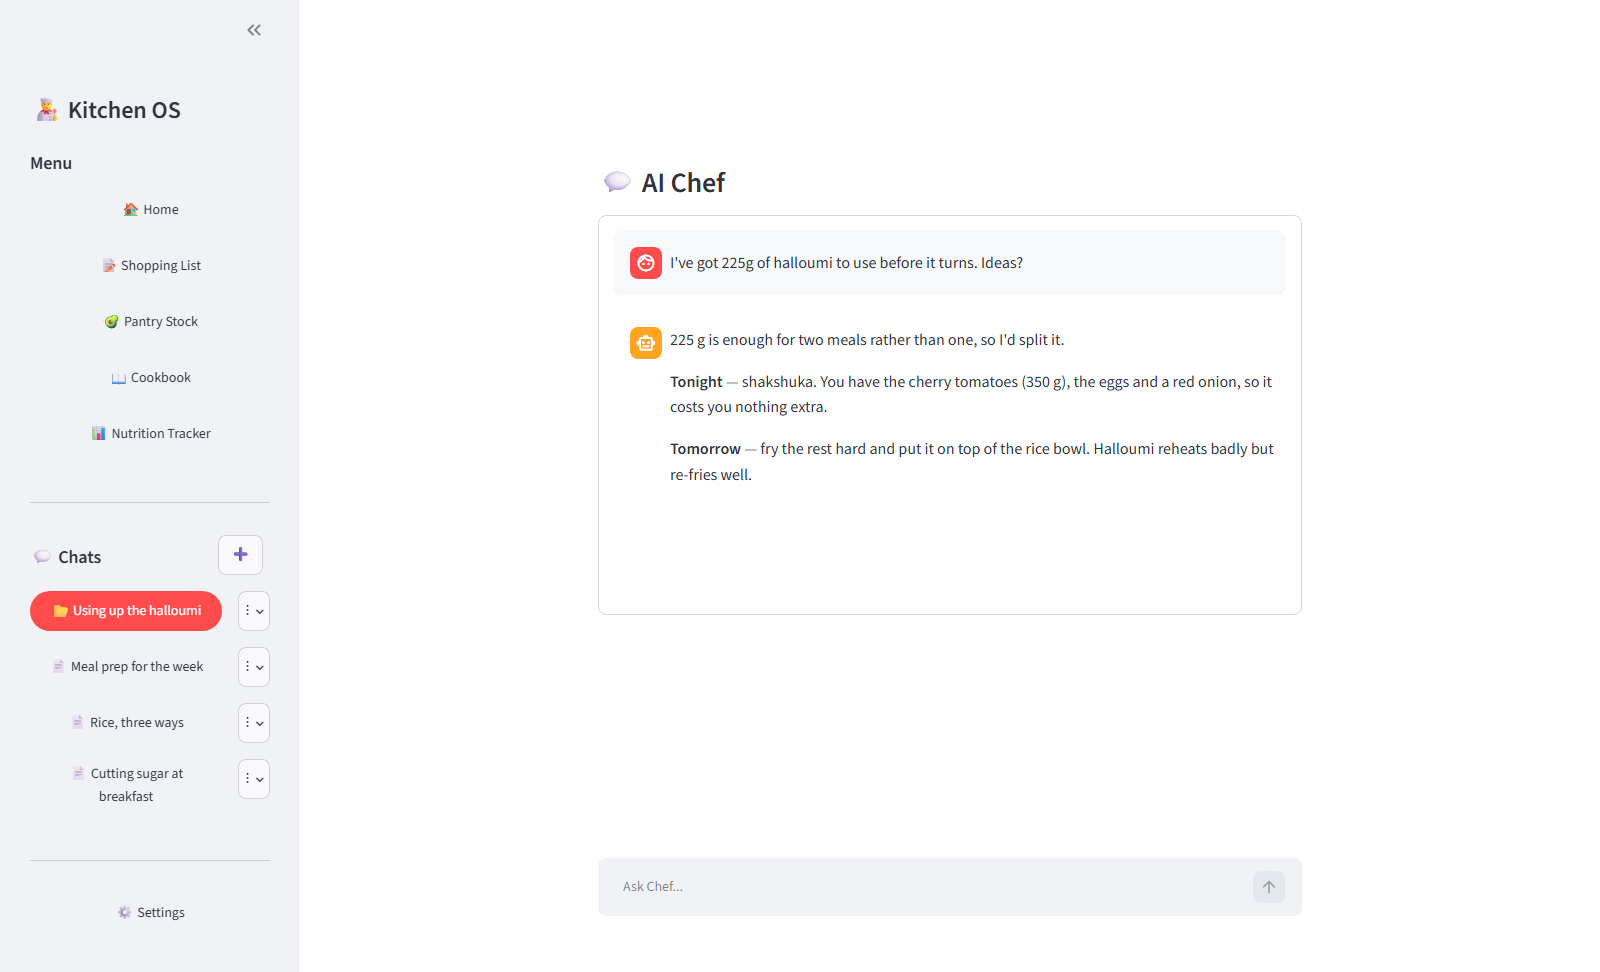Open the Rice, three ways chat

tap(126, 723)
